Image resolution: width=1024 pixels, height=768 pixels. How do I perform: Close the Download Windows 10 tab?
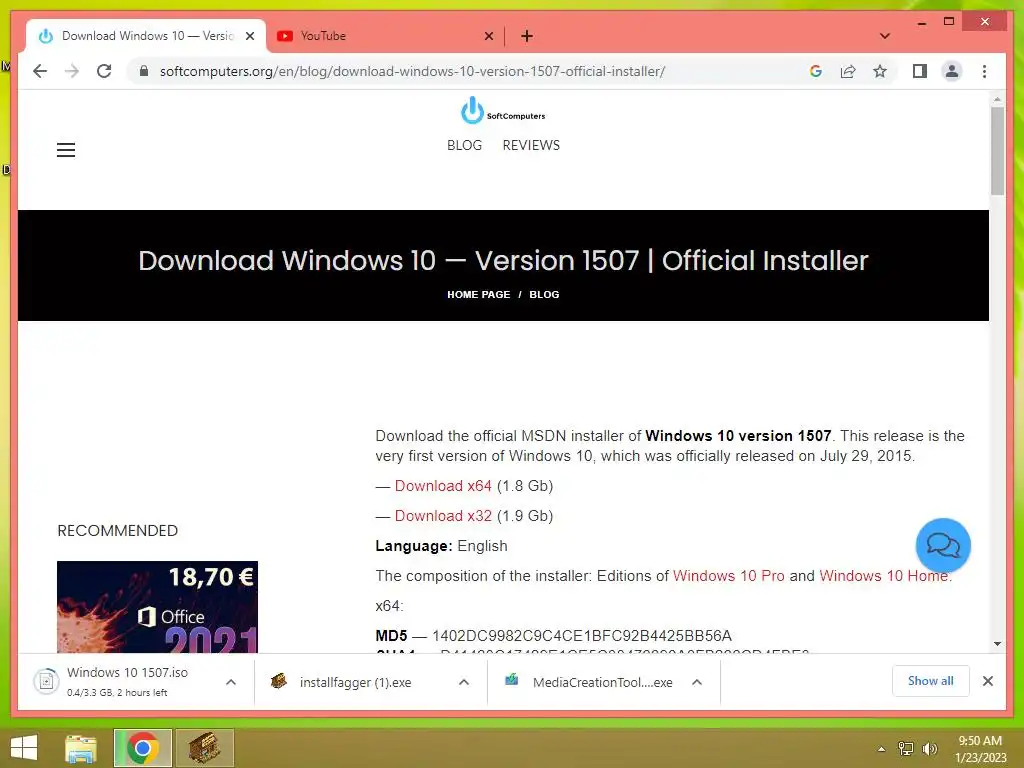249,36
